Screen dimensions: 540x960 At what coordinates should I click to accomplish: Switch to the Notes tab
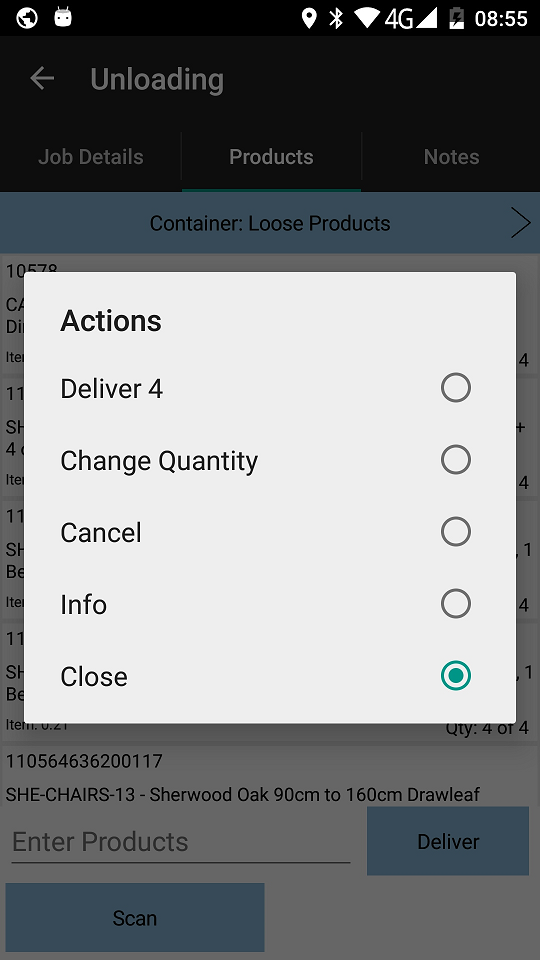coord(451,157)
